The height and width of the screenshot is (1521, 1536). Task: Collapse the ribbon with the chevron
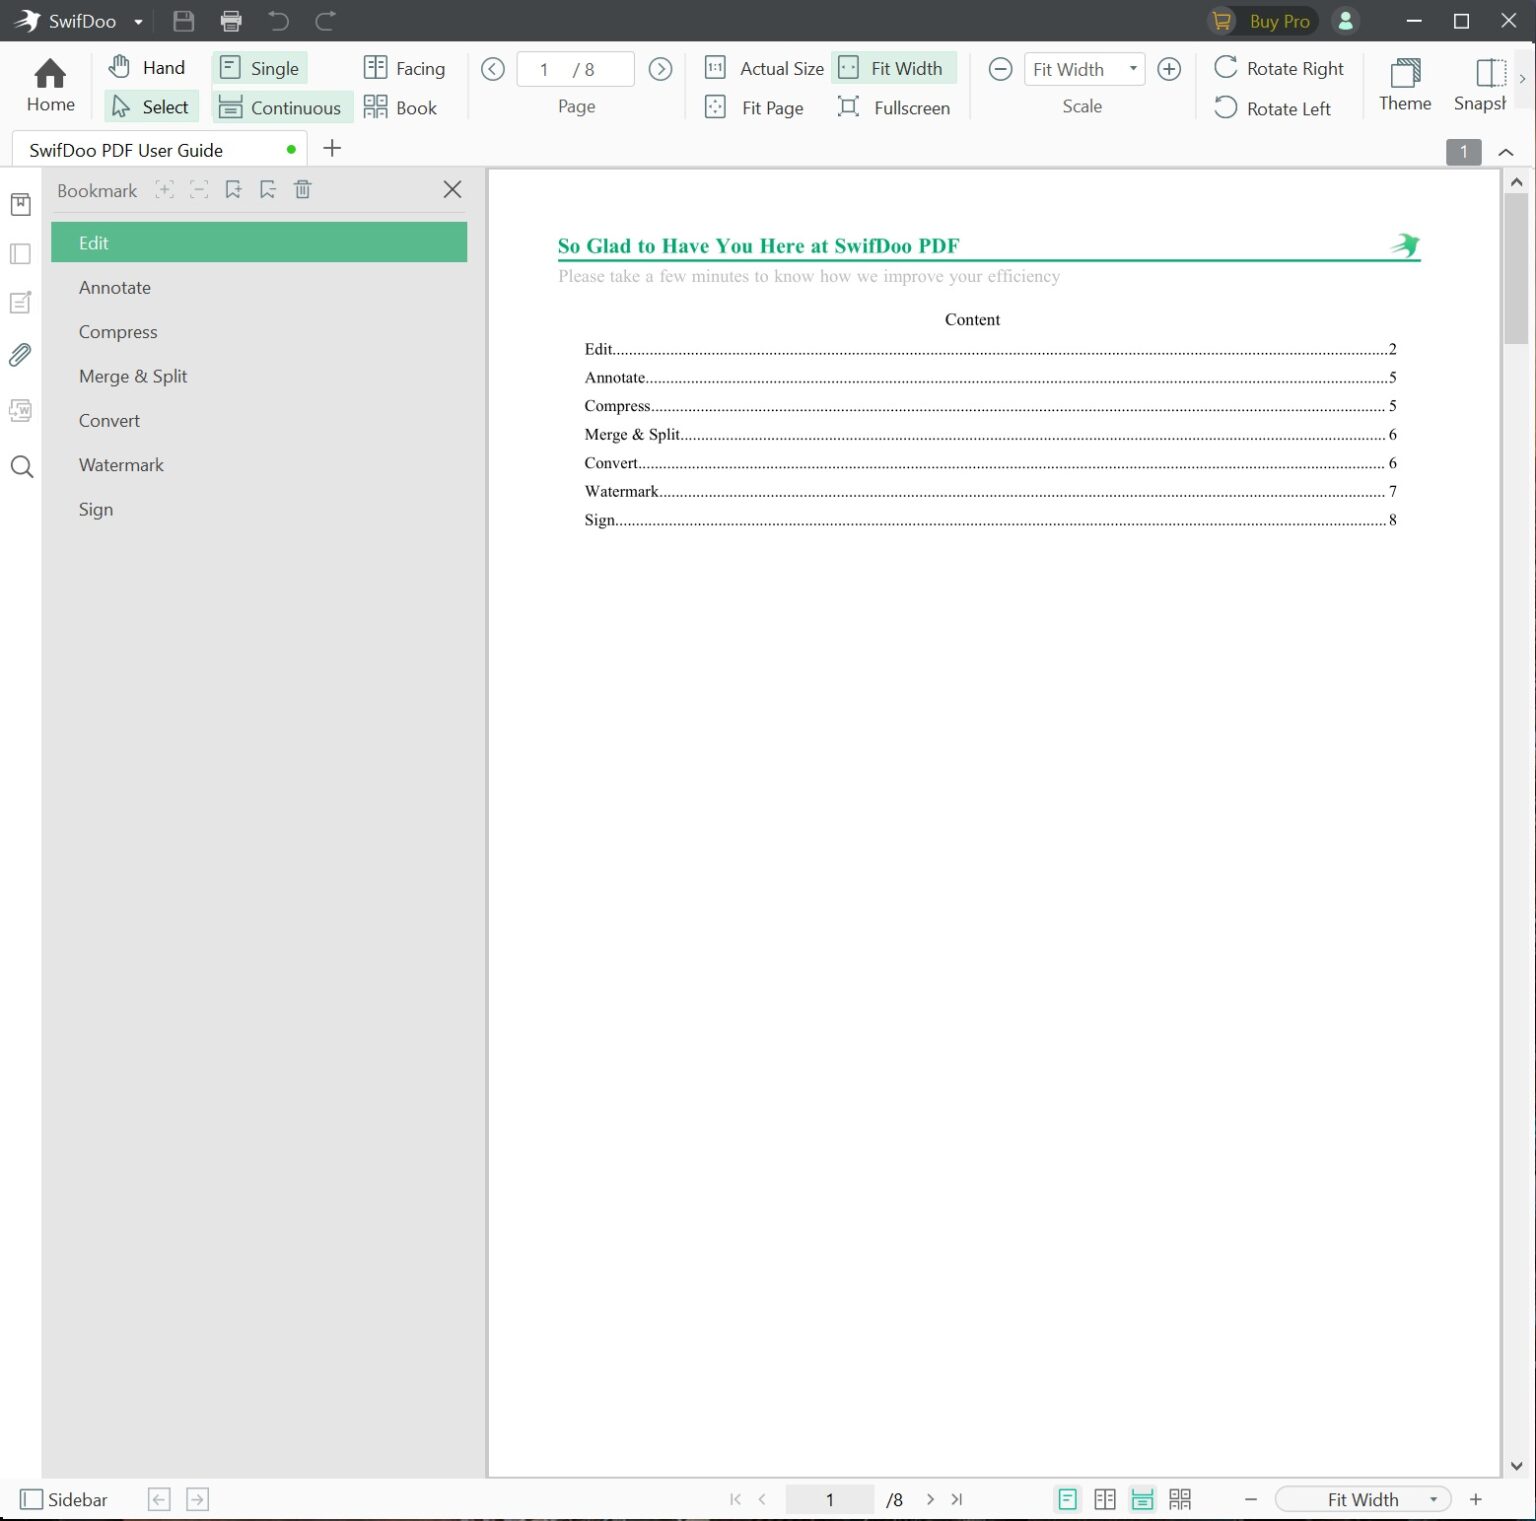tap(1506, 152)
